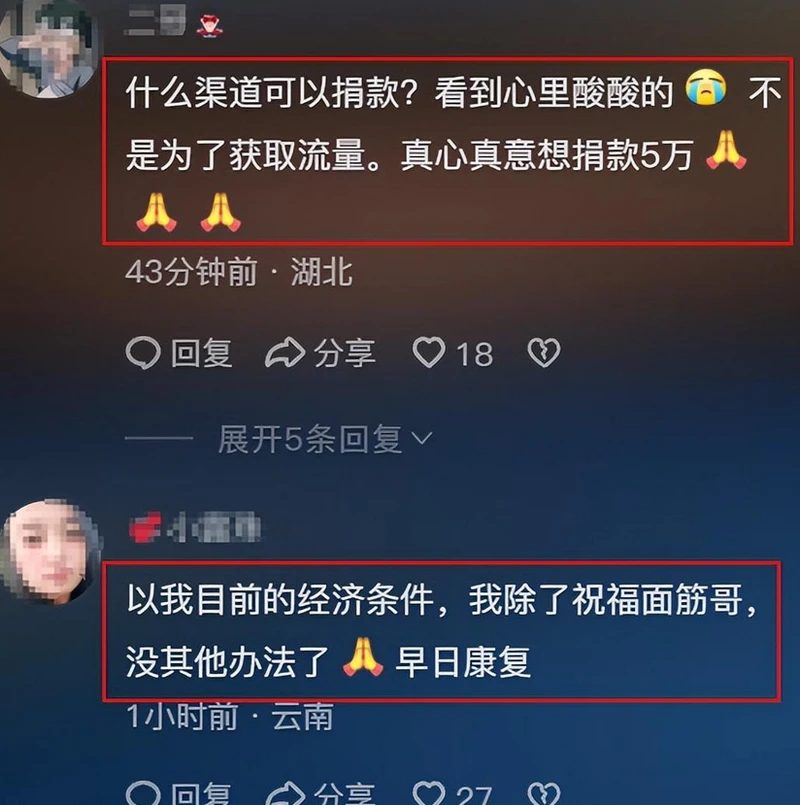This screenshot has width=800, height=805.
Task: Click the 分享 label under the first comment
Action: tap(345, 353)
